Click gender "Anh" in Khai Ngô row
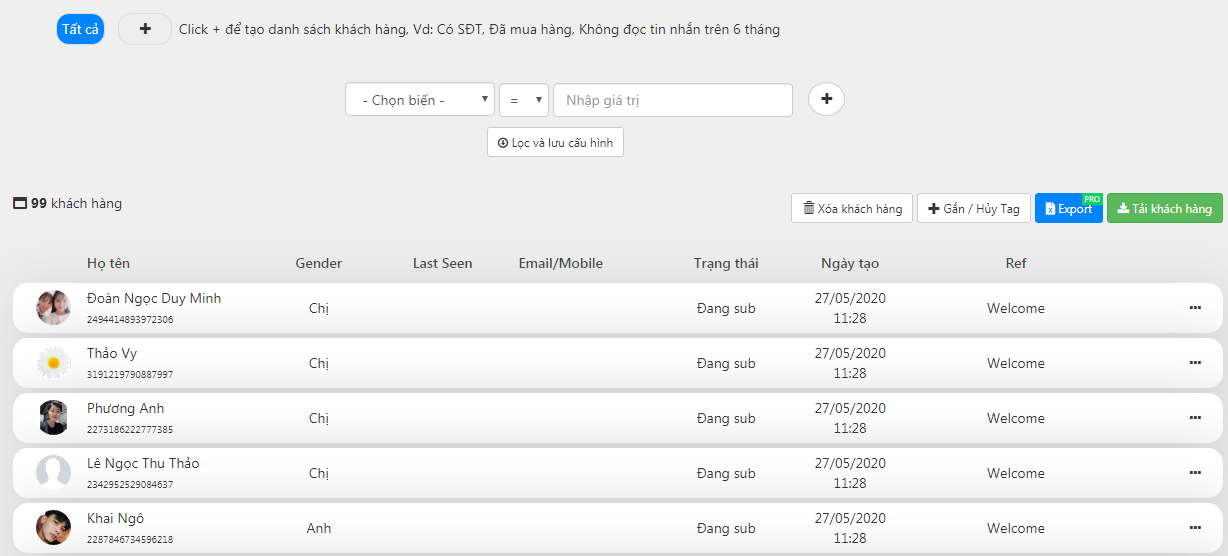1228x556 pixels. click(x=319, y=528)
